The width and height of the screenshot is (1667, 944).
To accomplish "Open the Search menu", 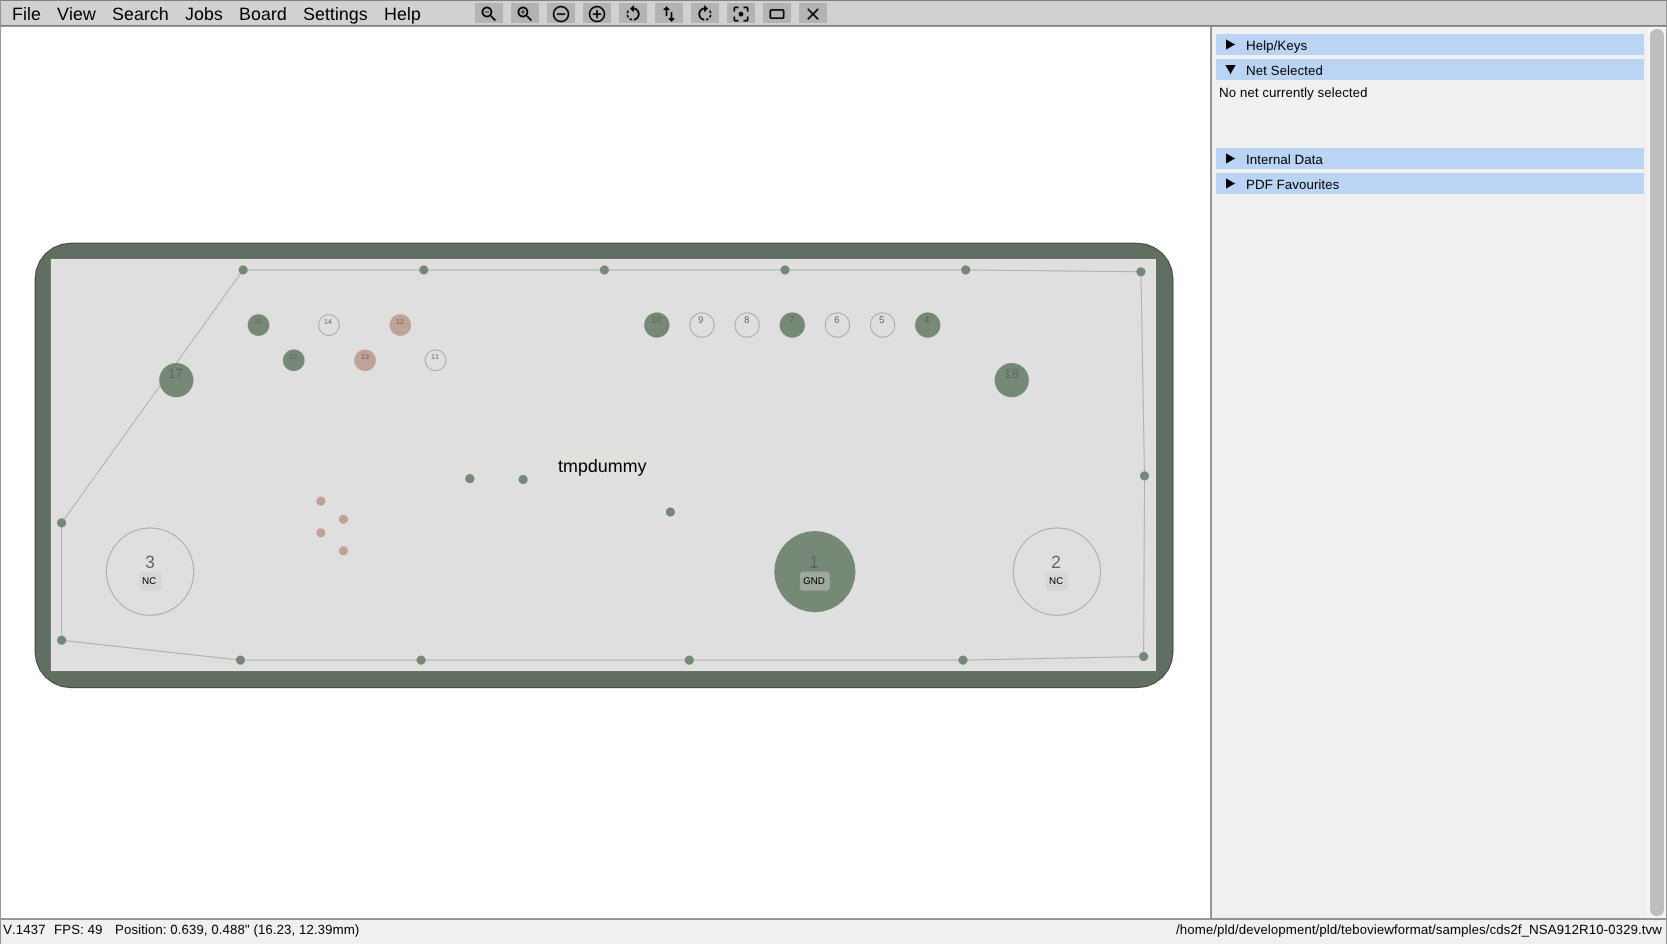I will pyautogui.click(x=140, y=14).
